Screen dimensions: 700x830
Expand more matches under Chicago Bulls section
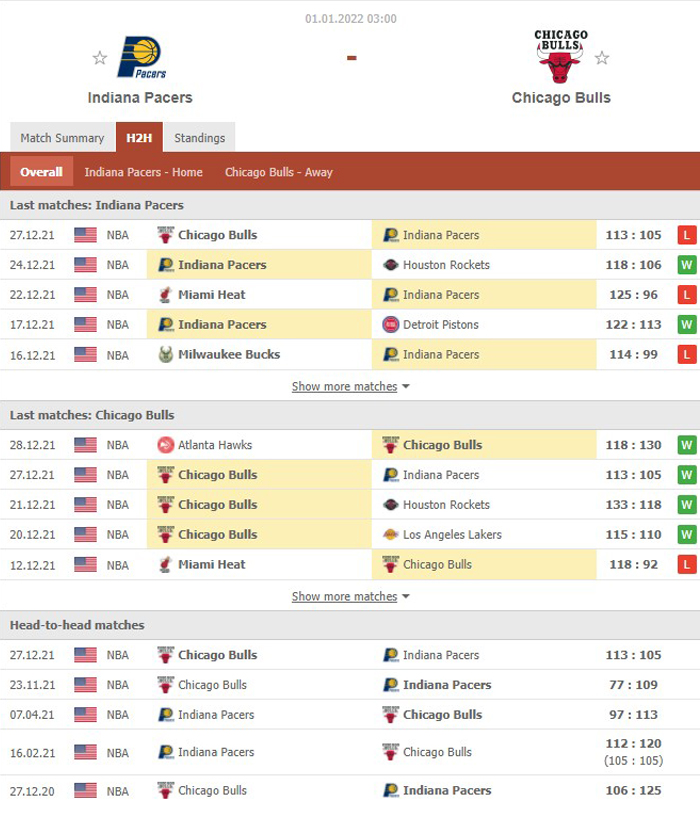[x=351, y=597]
